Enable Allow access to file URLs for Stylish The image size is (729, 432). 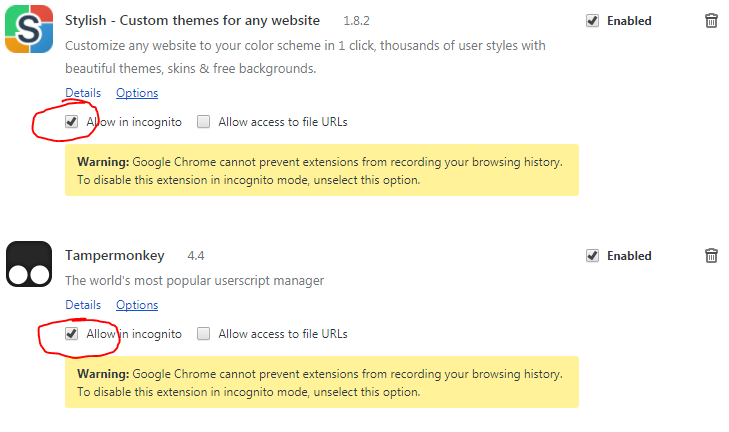203,122
